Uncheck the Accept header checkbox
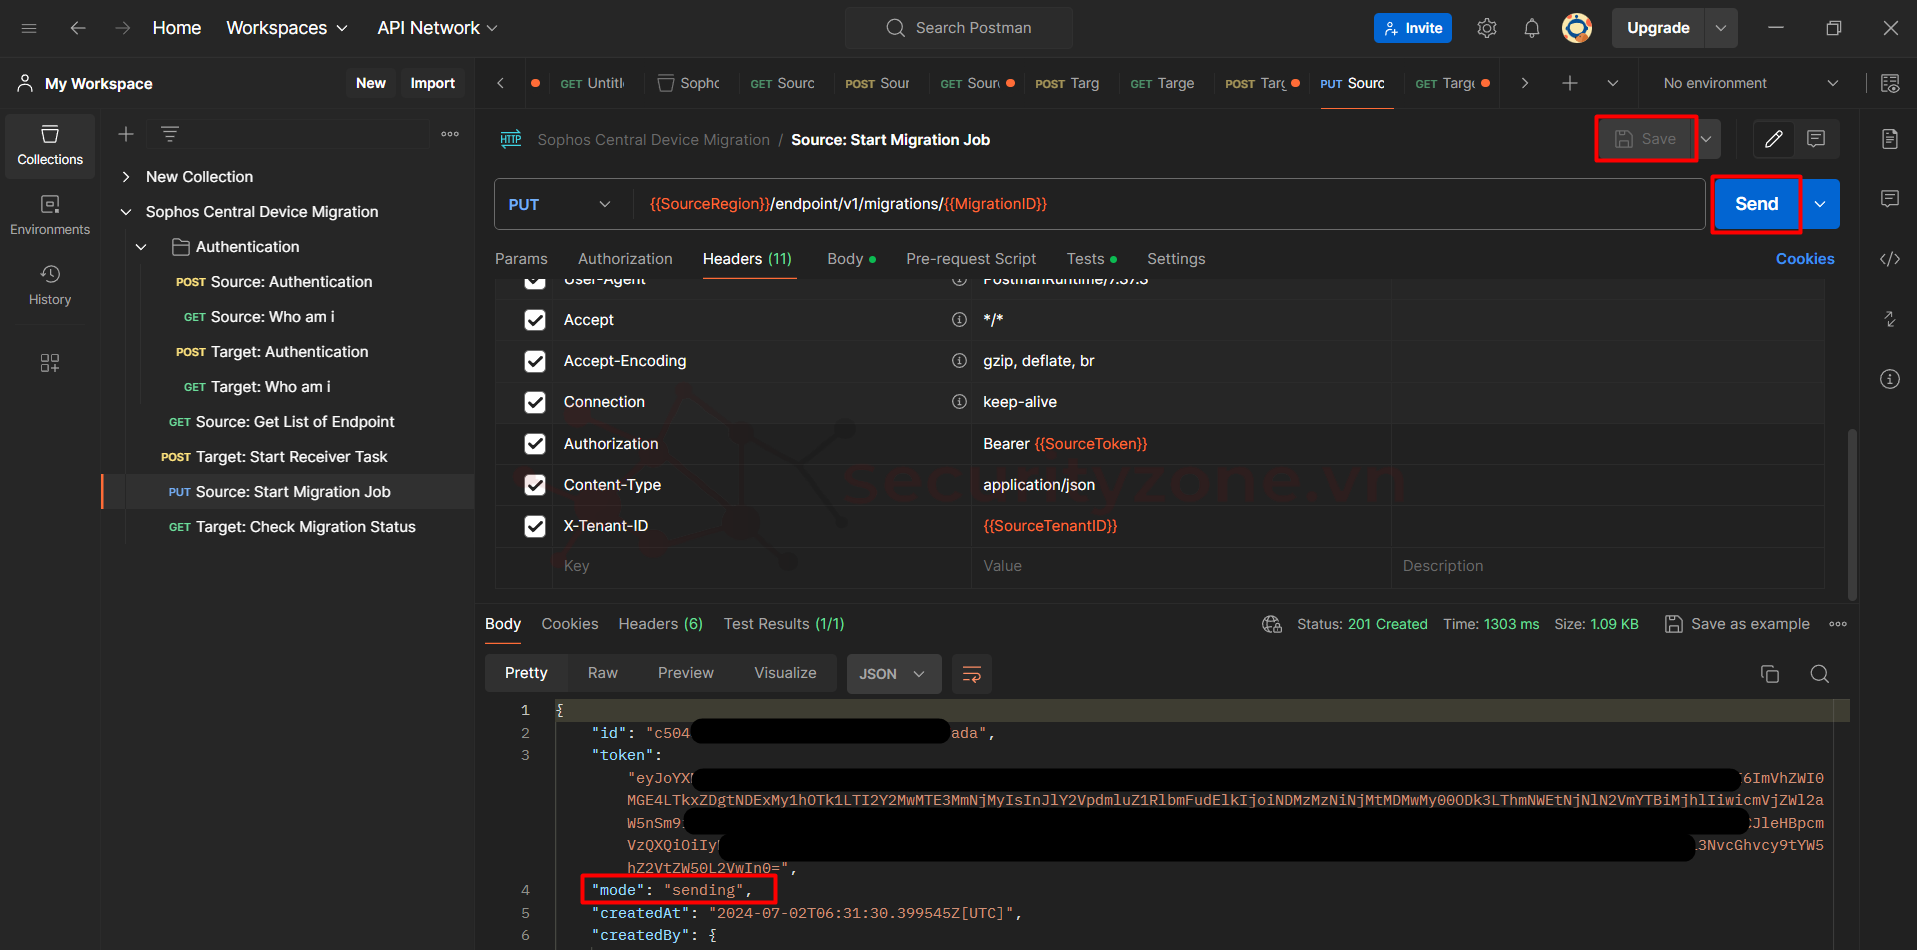 535,320
